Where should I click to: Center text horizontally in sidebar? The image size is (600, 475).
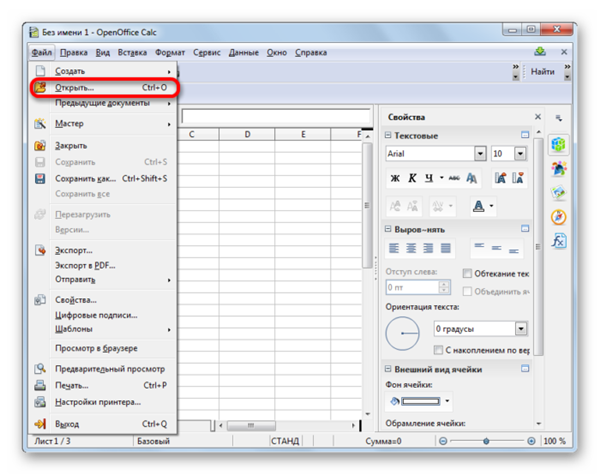(x=411, y=248)
